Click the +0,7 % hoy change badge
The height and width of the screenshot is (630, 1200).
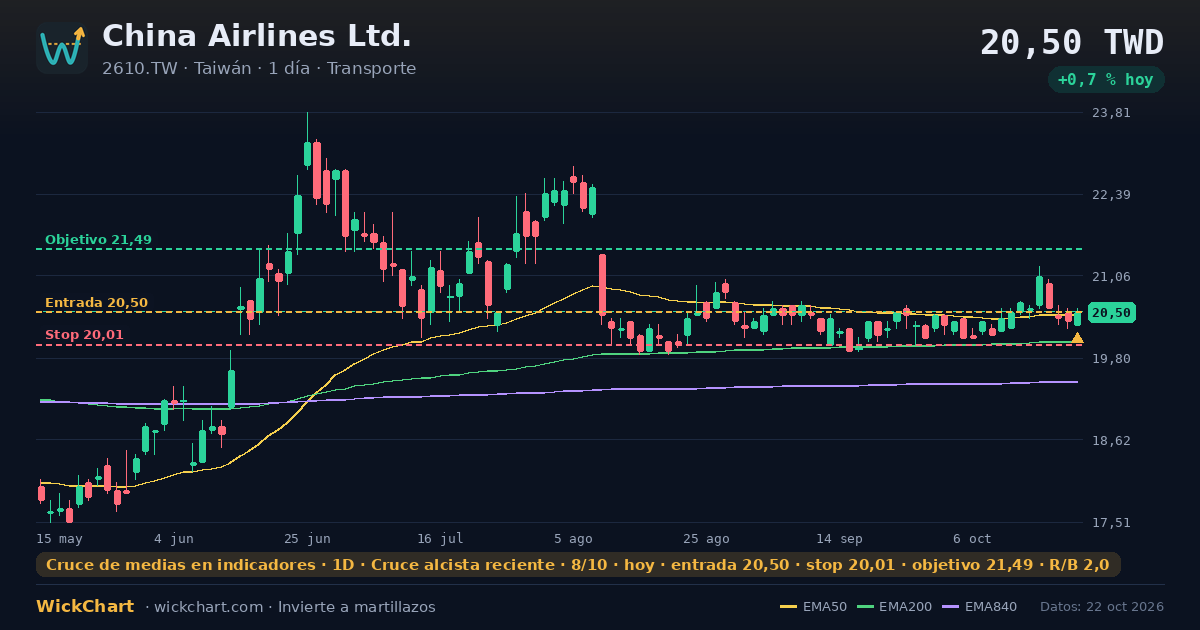[x=1106, y=80]
